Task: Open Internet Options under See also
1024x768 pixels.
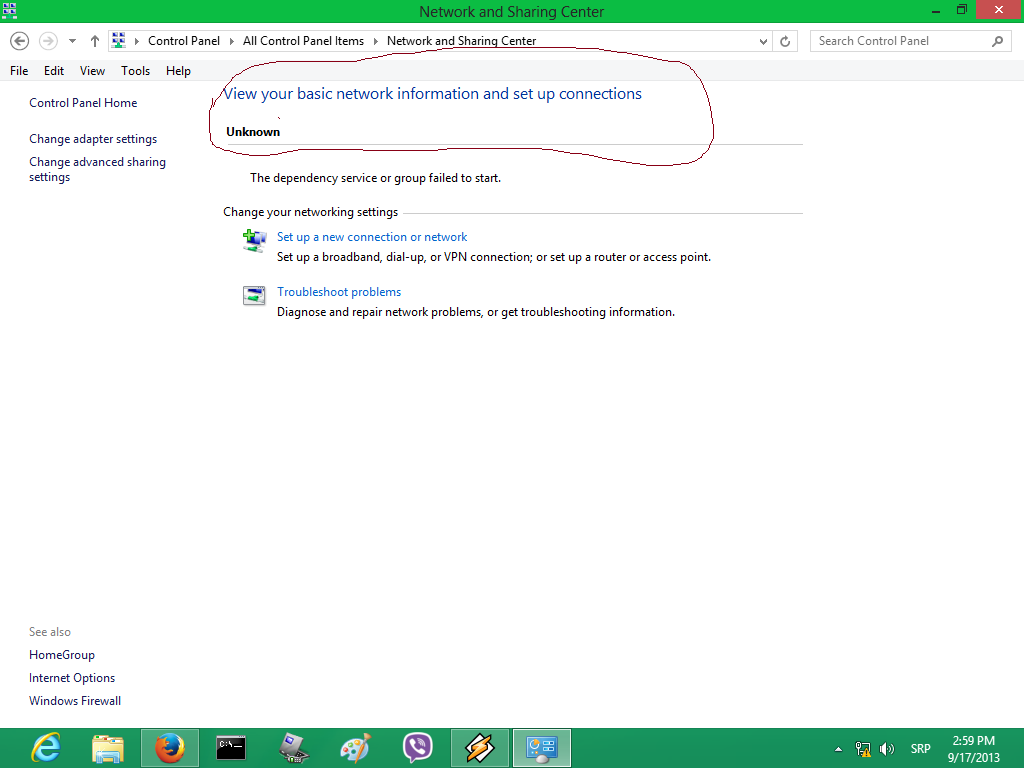Action: click(x=72, y=677)
